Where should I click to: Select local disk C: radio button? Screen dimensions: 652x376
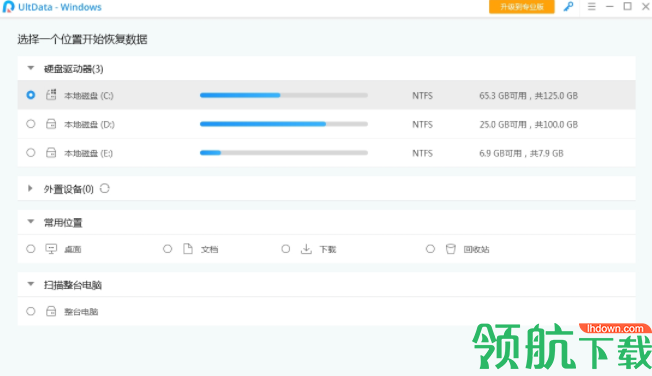31,95
